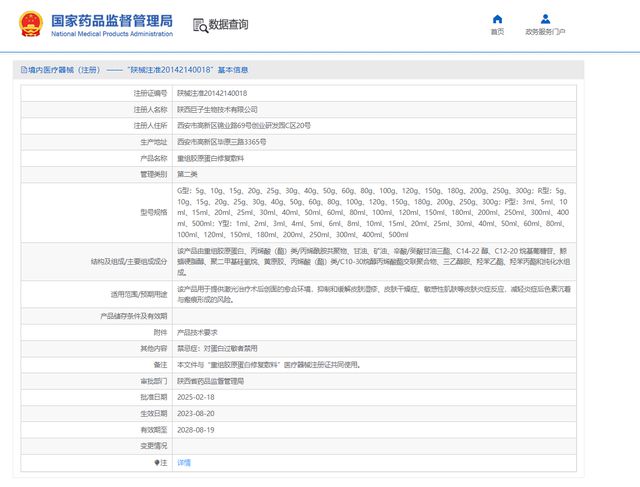Image resolution: width=640 pixels, height=487 pixels.
Task: Click the 数据查询 label
Action: point(228,24)
